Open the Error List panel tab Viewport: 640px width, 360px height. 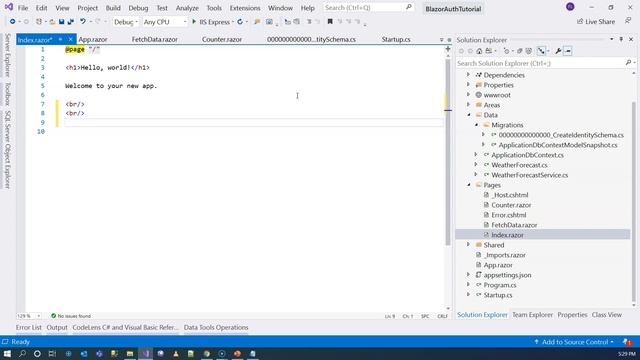pyautogui.click(x=29, y=327)
